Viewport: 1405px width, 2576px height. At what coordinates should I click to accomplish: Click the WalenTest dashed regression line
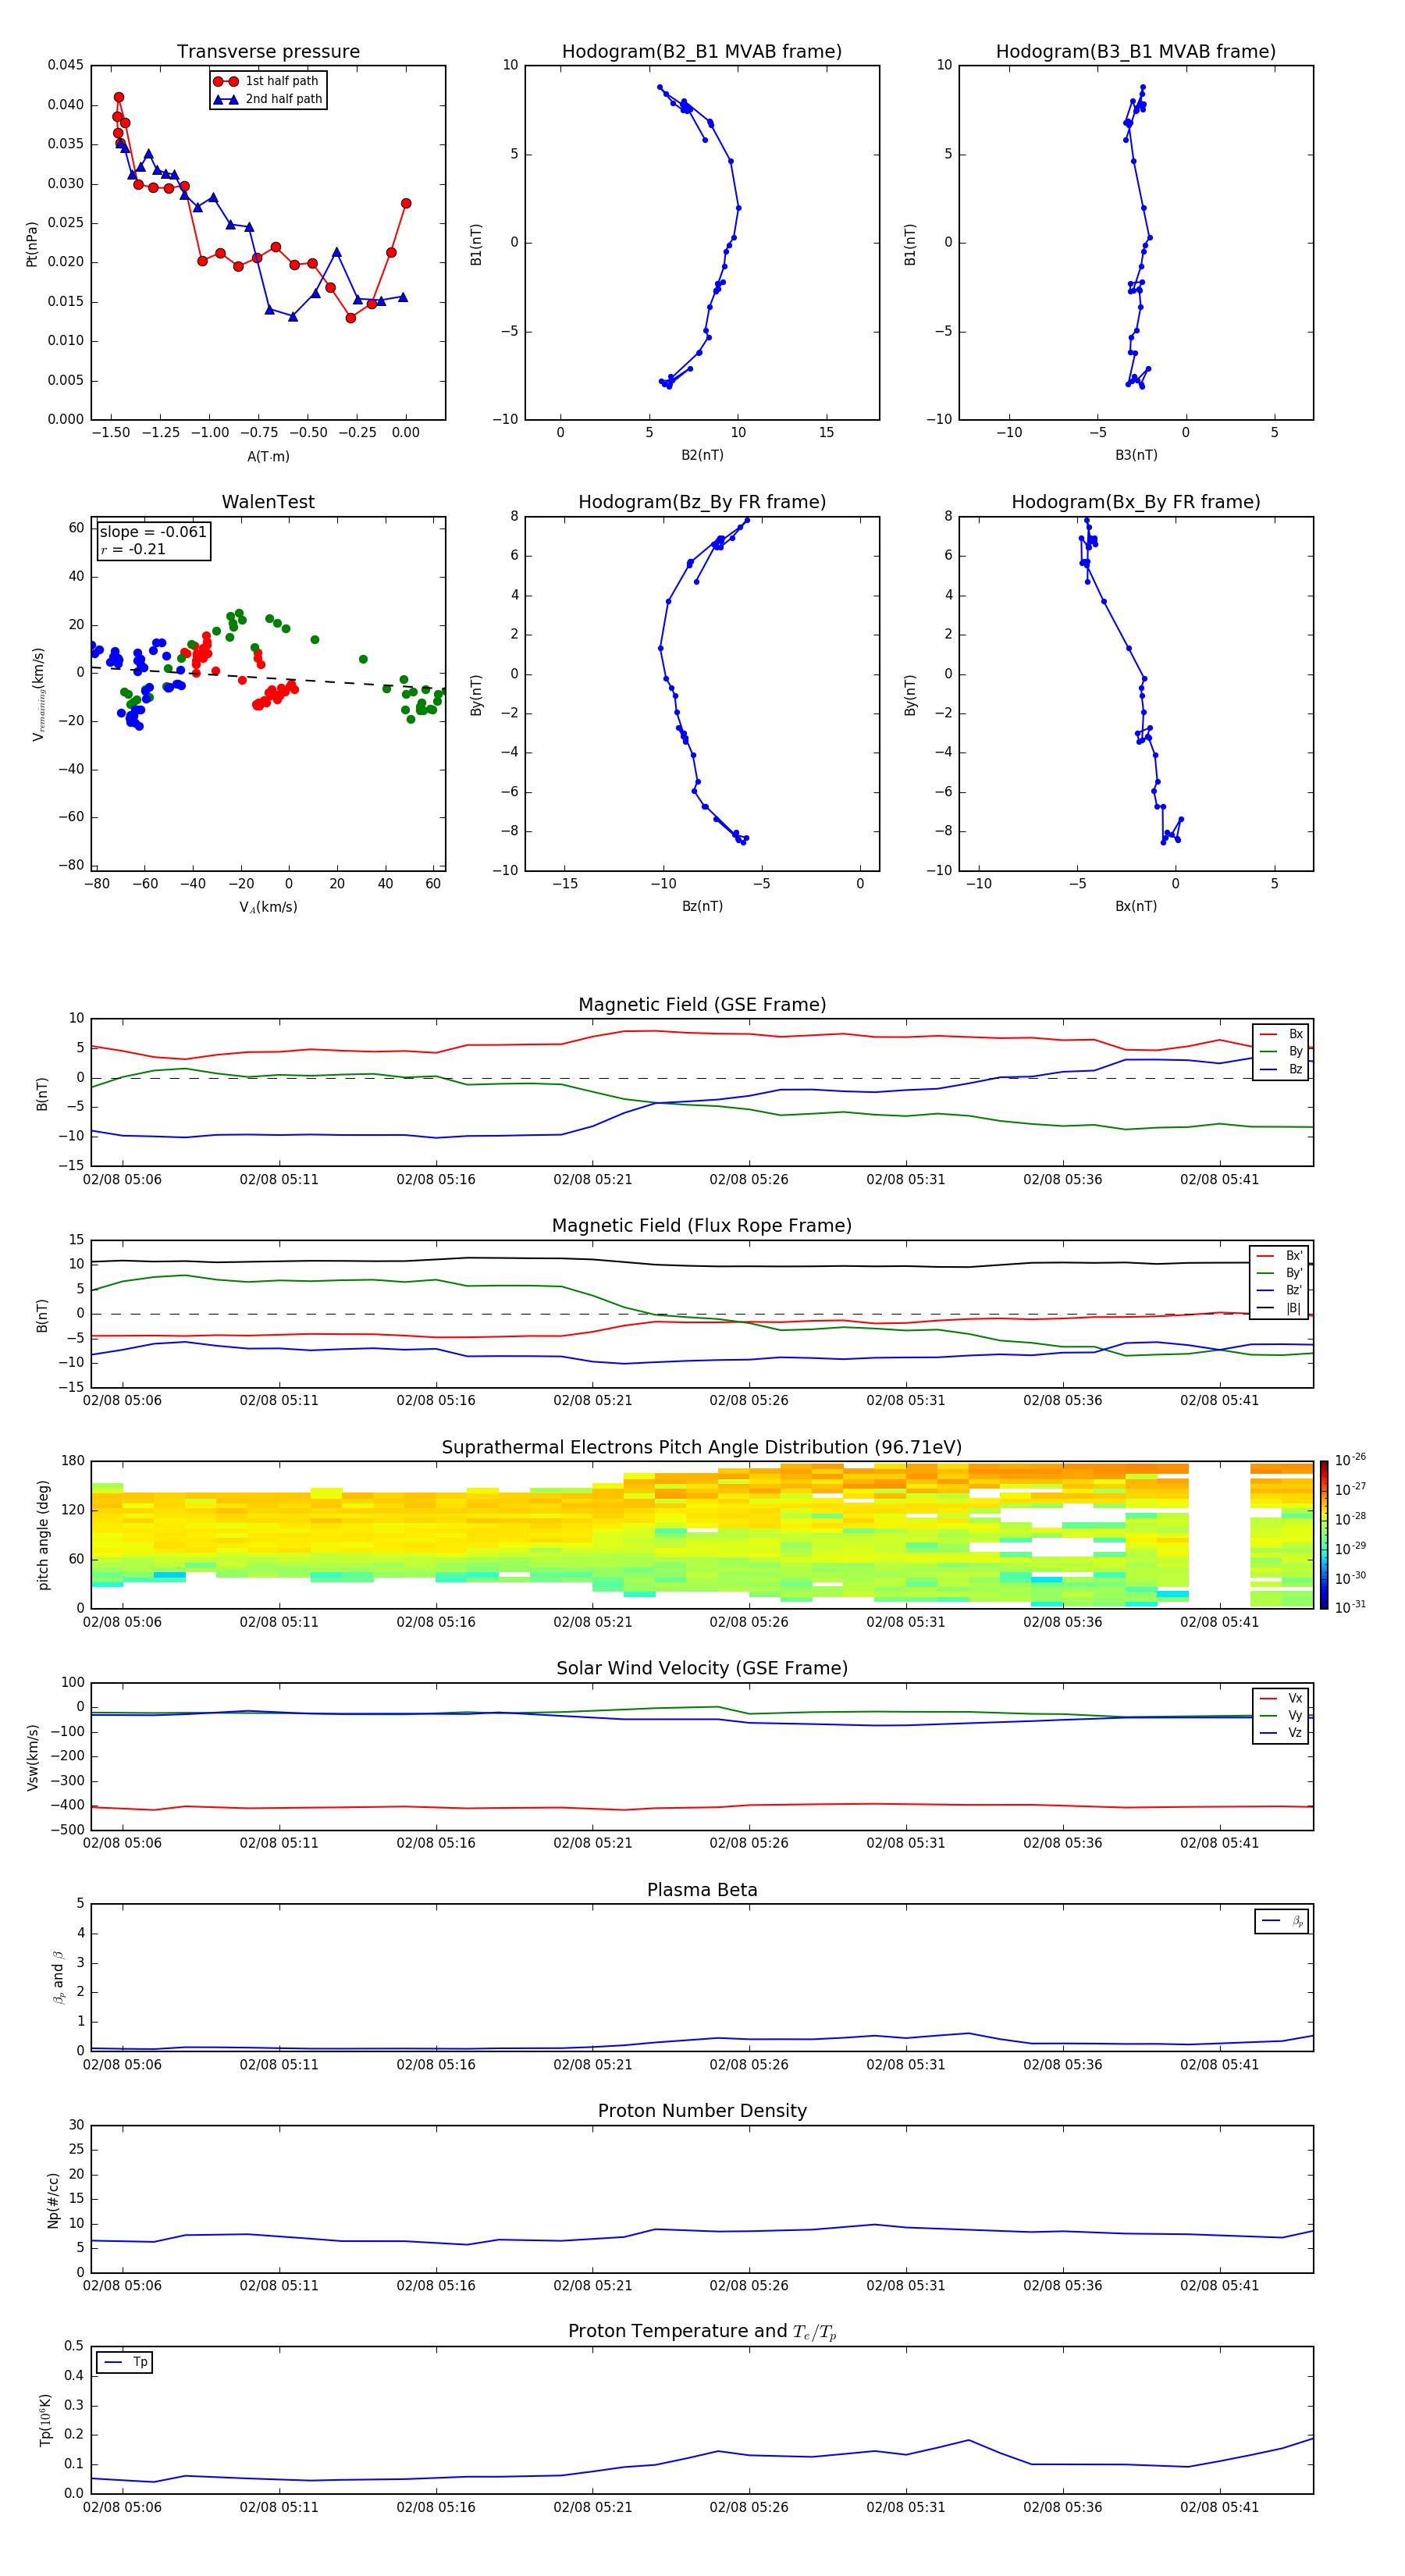pos(268,677)
